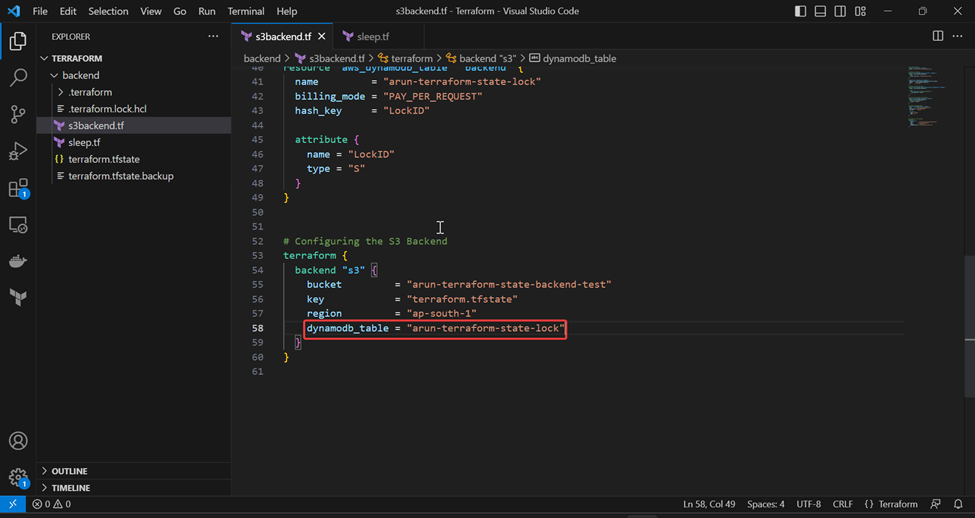Toggle the bottom Panel visibility
The width and height of the screenshot is (975, 518).
click(x=821, y=11)
